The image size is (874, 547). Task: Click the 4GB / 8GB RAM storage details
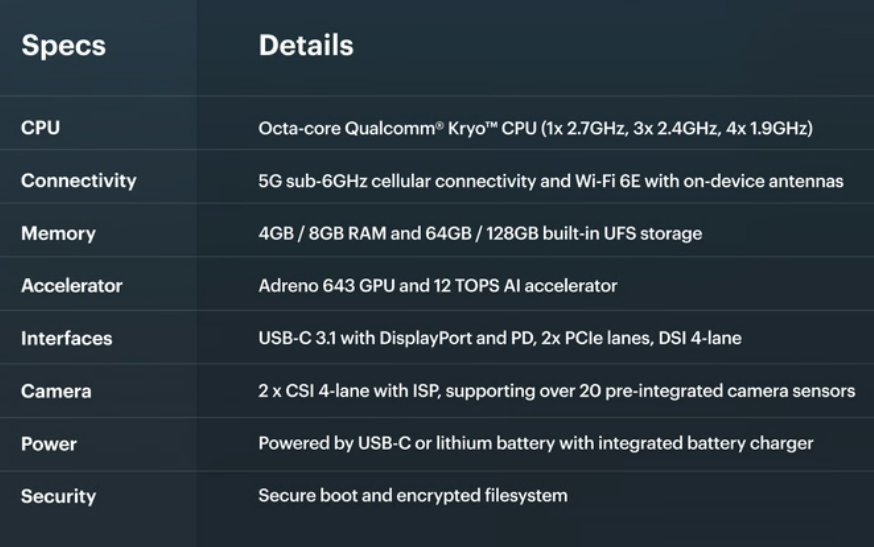coord(480,233)
